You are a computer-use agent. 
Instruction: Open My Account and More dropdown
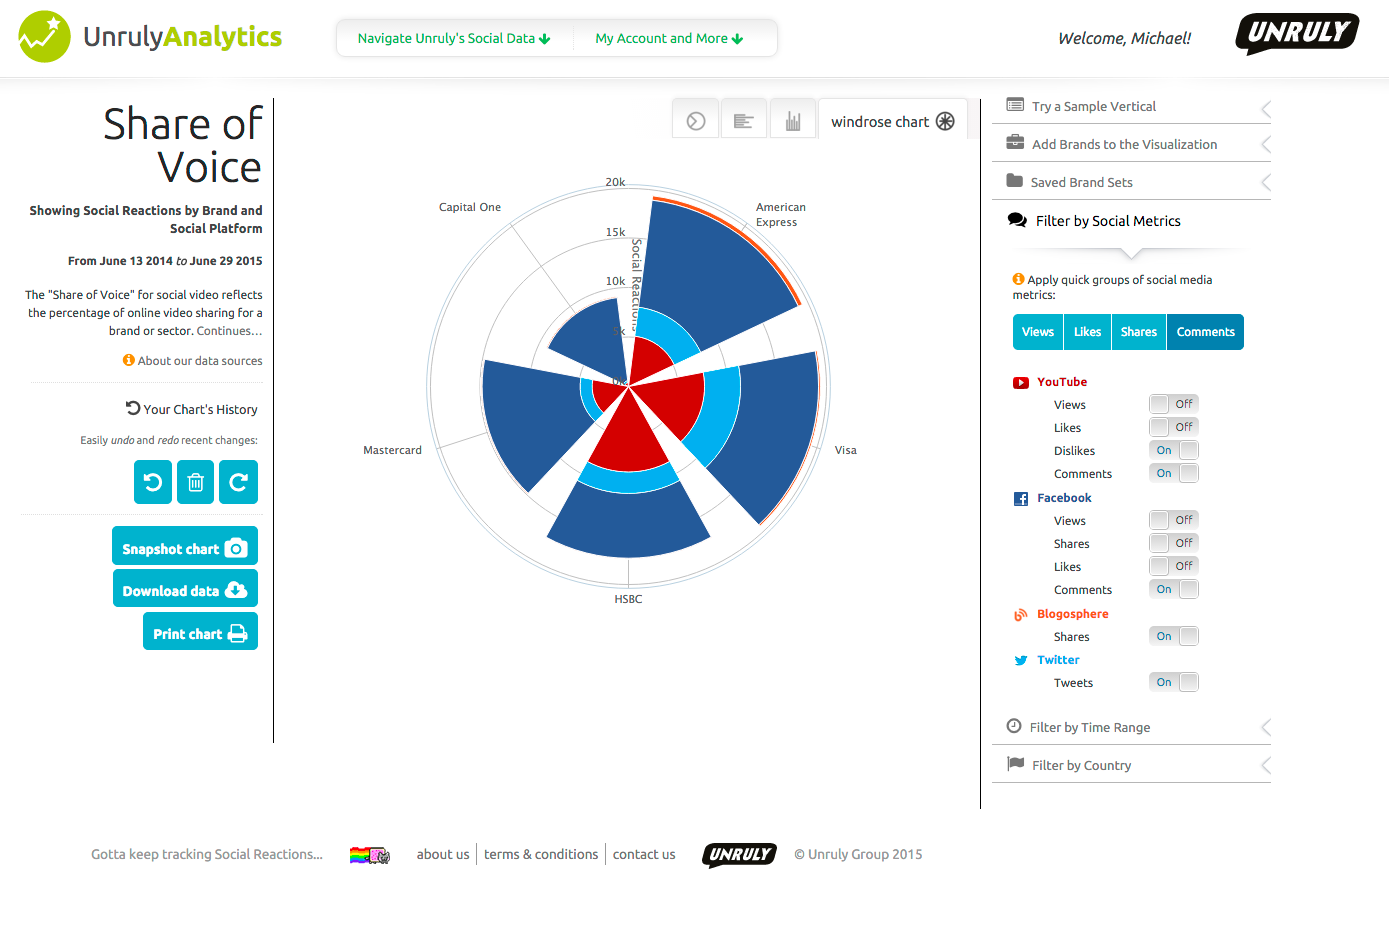pos(669,38)
